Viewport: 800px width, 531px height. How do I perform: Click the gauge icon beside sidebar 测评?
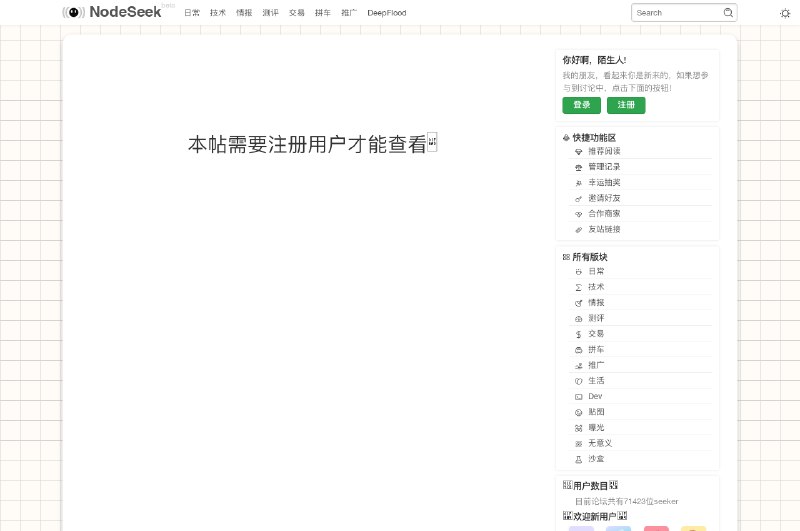[x=579, y=319]
